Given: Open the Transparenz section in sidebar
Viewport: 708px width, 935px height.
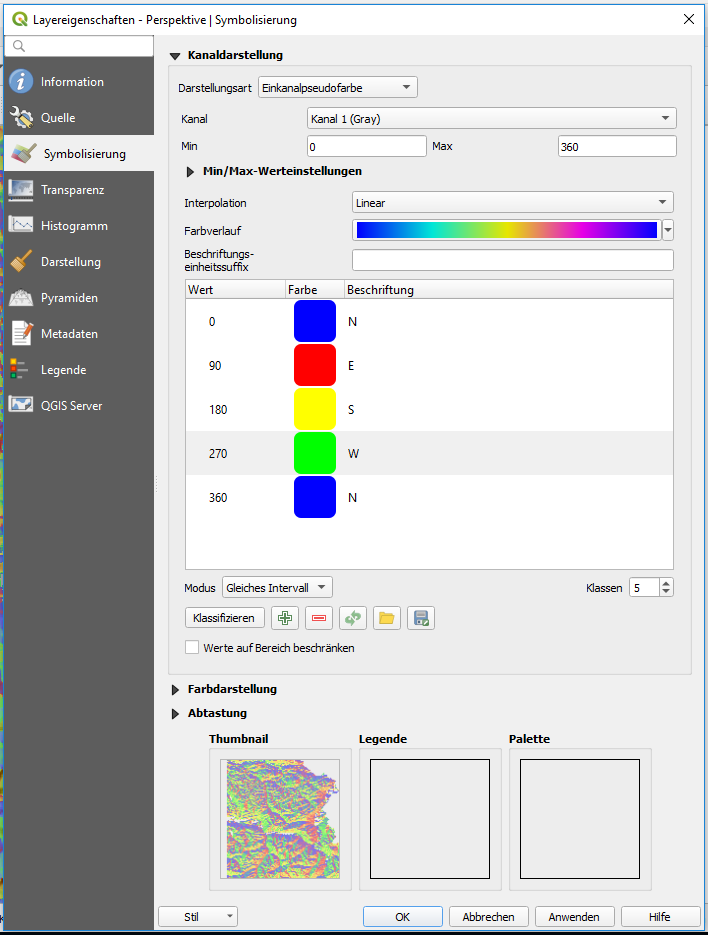Looking at the screenshot, I should 72,190.
